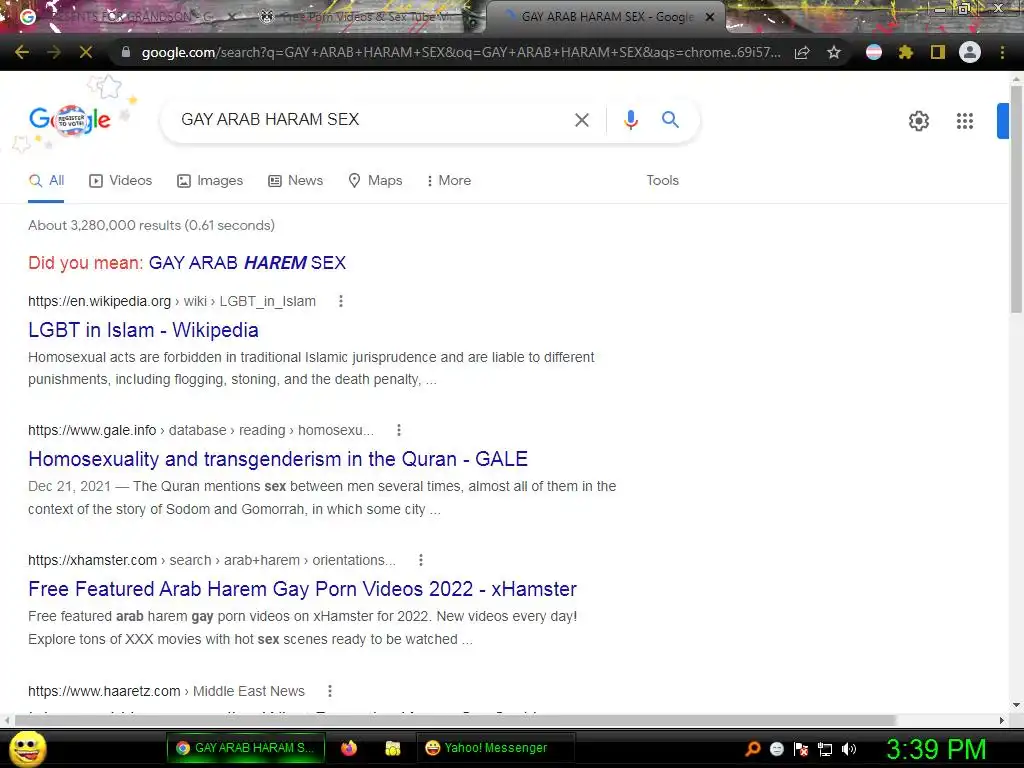The image size is (1024, 768).
Task: Close the current Google search tab
Action: (710, 17)
